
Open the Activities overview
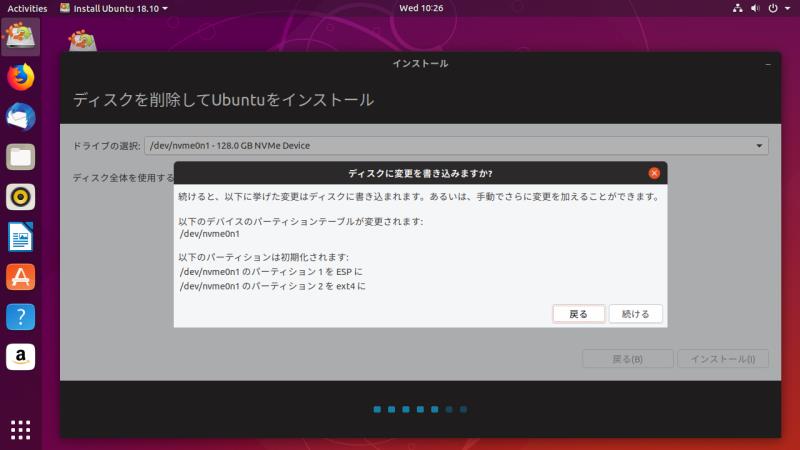[x=27, y=8]
